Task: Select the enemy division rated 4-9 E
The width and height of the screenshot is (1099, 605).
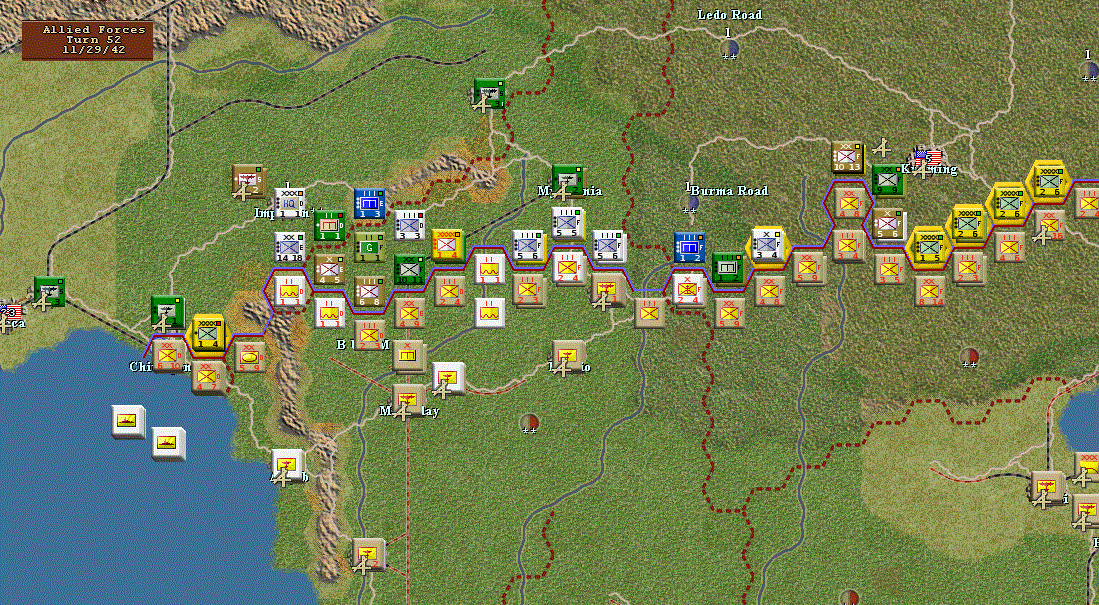Action: click(409, 313)
